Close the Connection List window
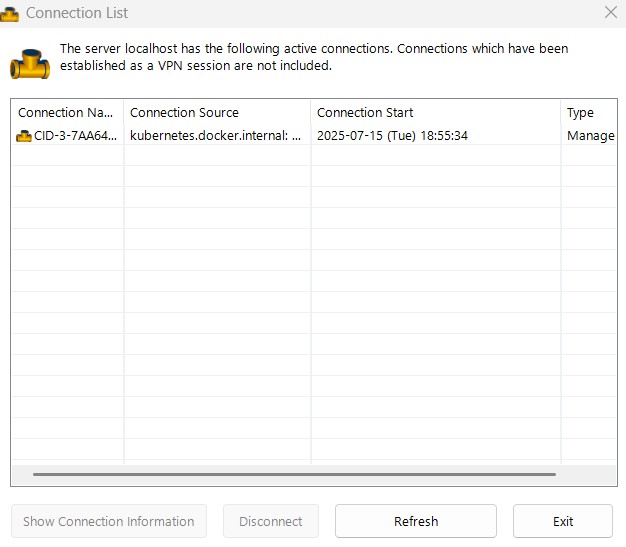Viewport: 626px width, 547px height. point(611,12)
